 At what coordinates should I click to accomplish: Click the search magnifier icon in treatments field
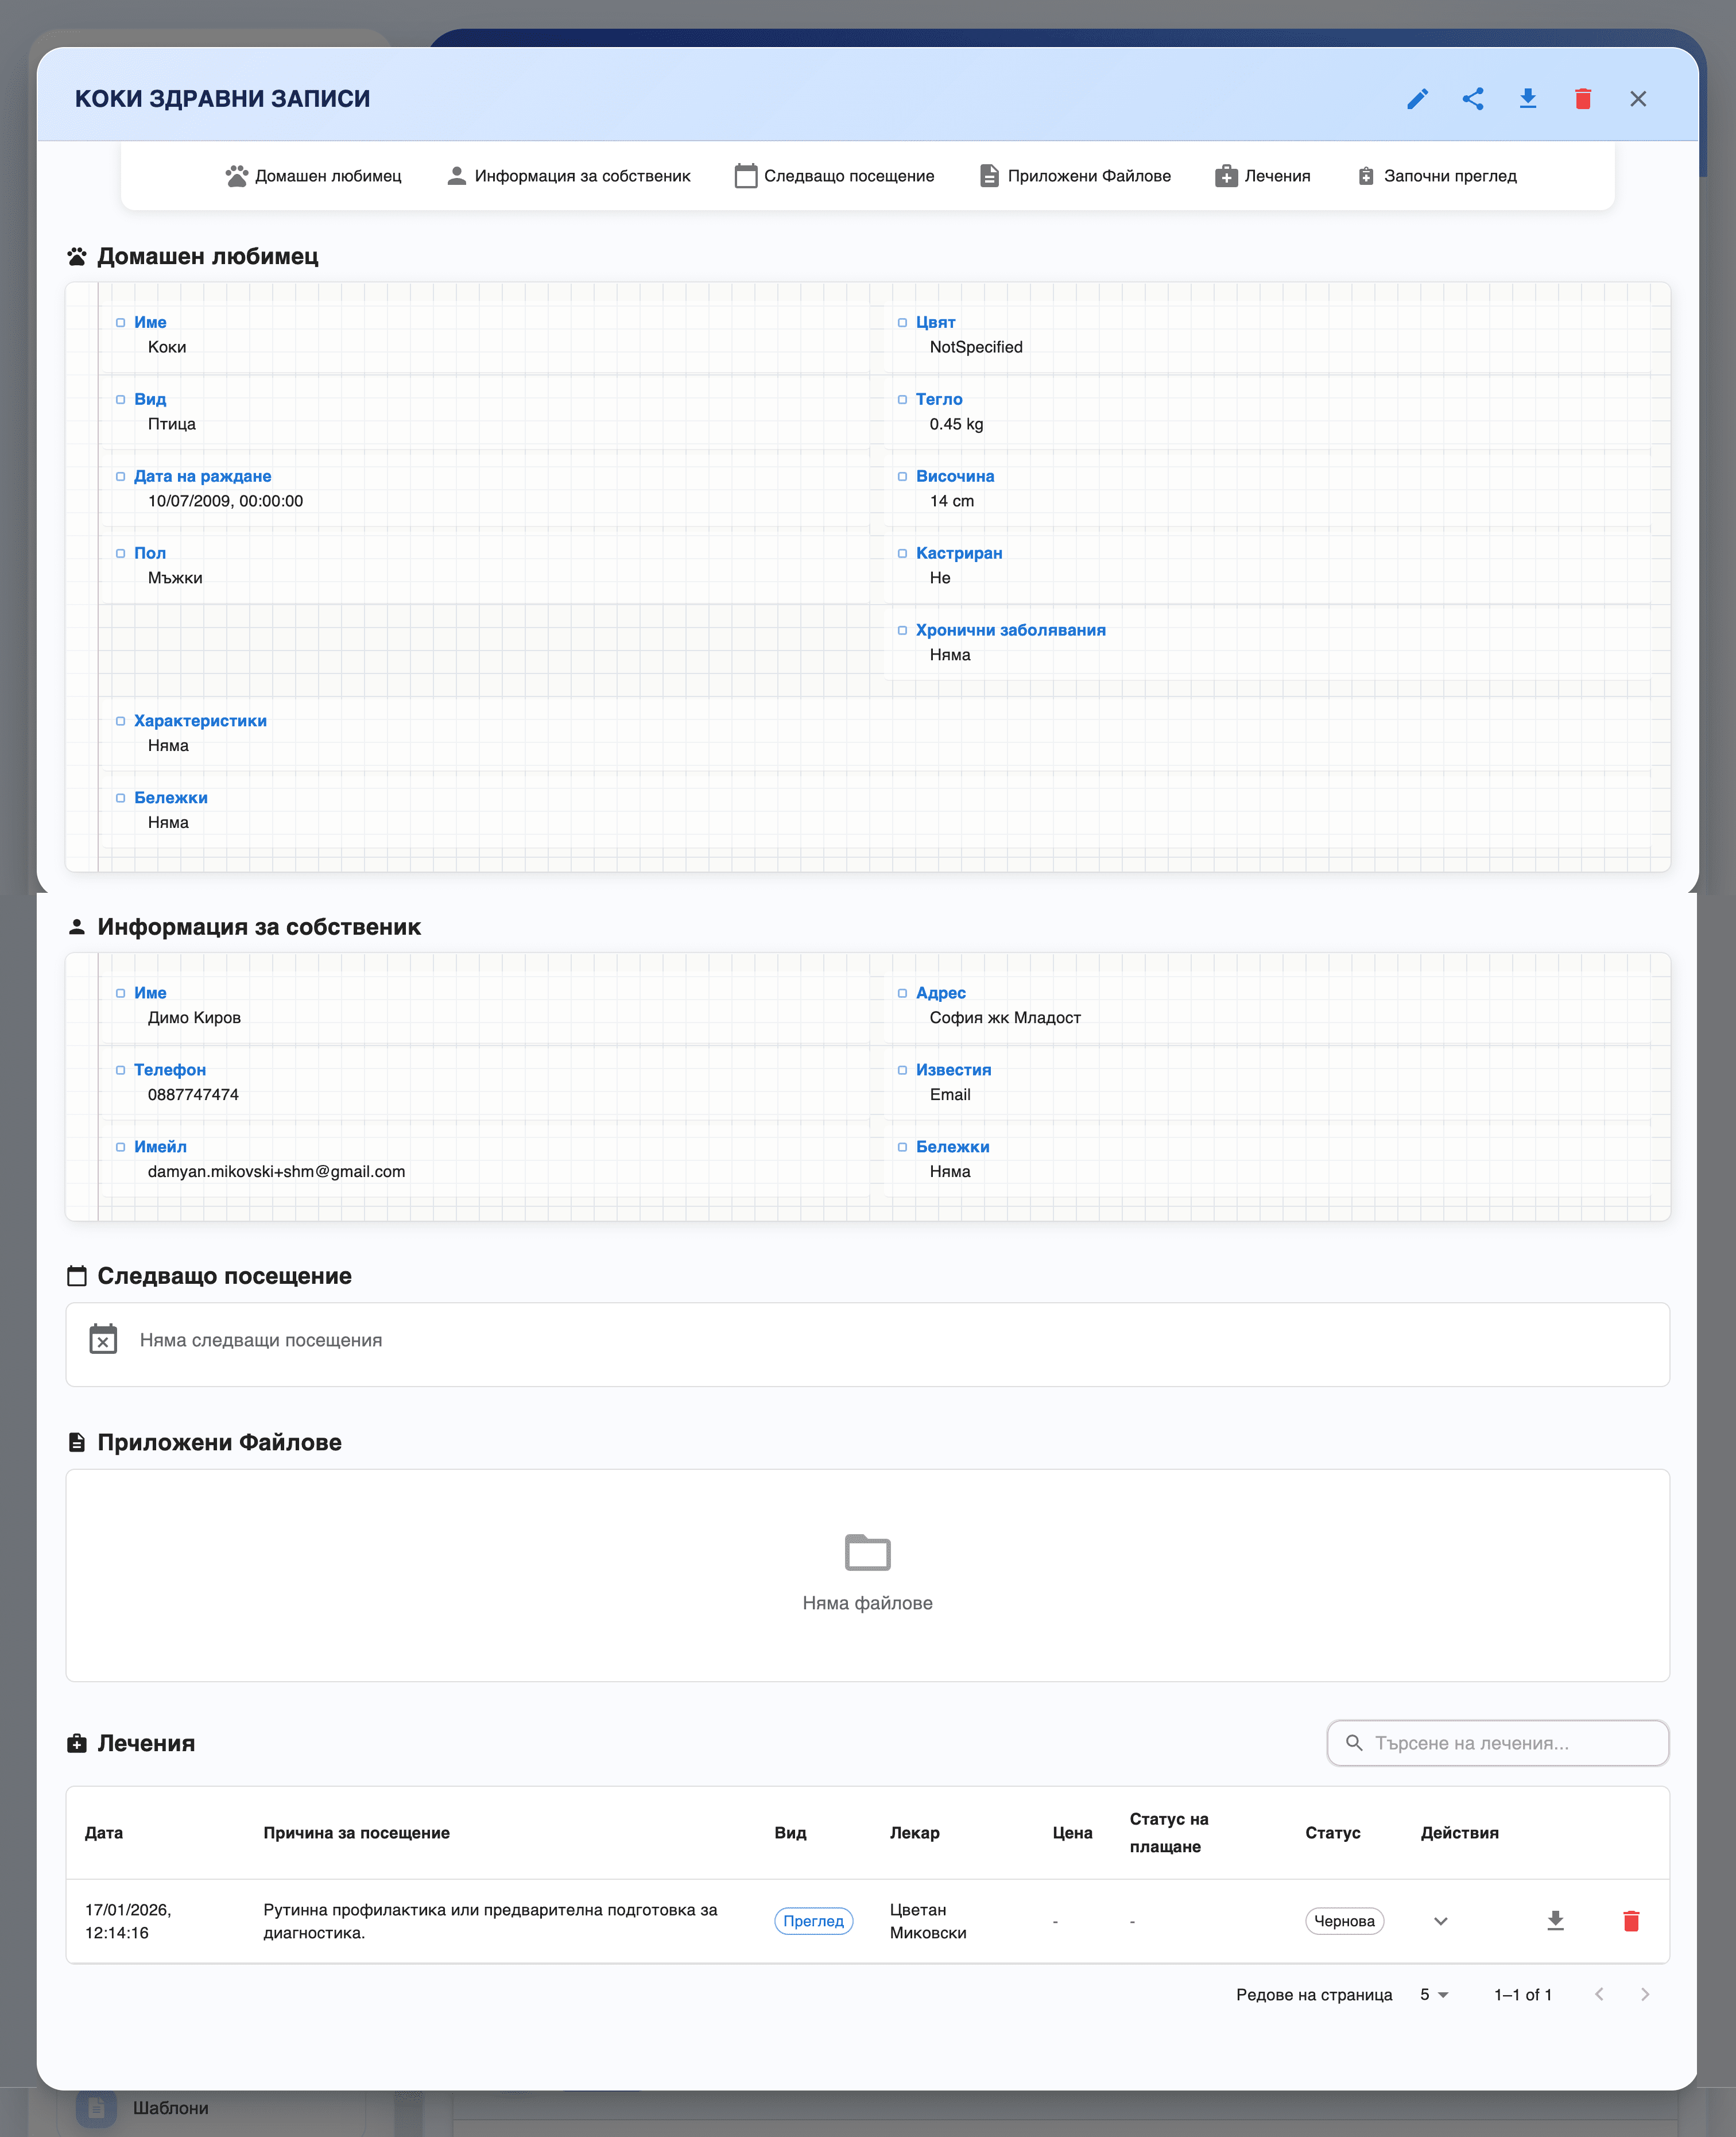pos(1354,1743)
